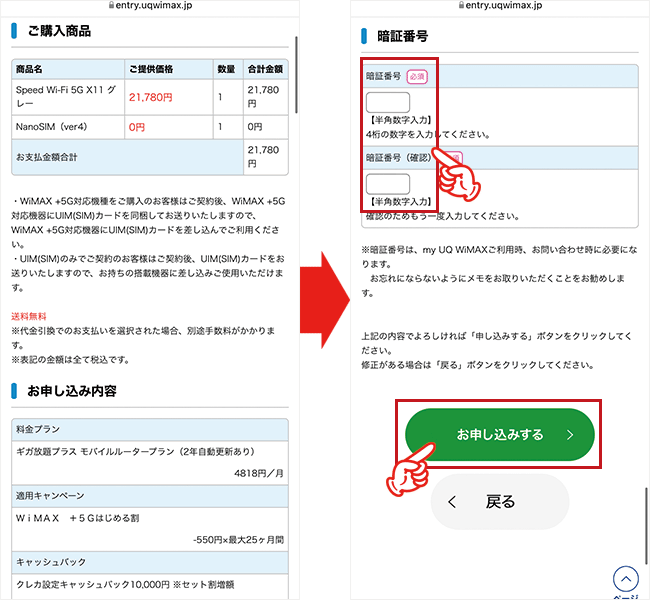Screen dimensions: 650x600
Task: Click the 料金プラン row header
Action: (x=150, y=430)
